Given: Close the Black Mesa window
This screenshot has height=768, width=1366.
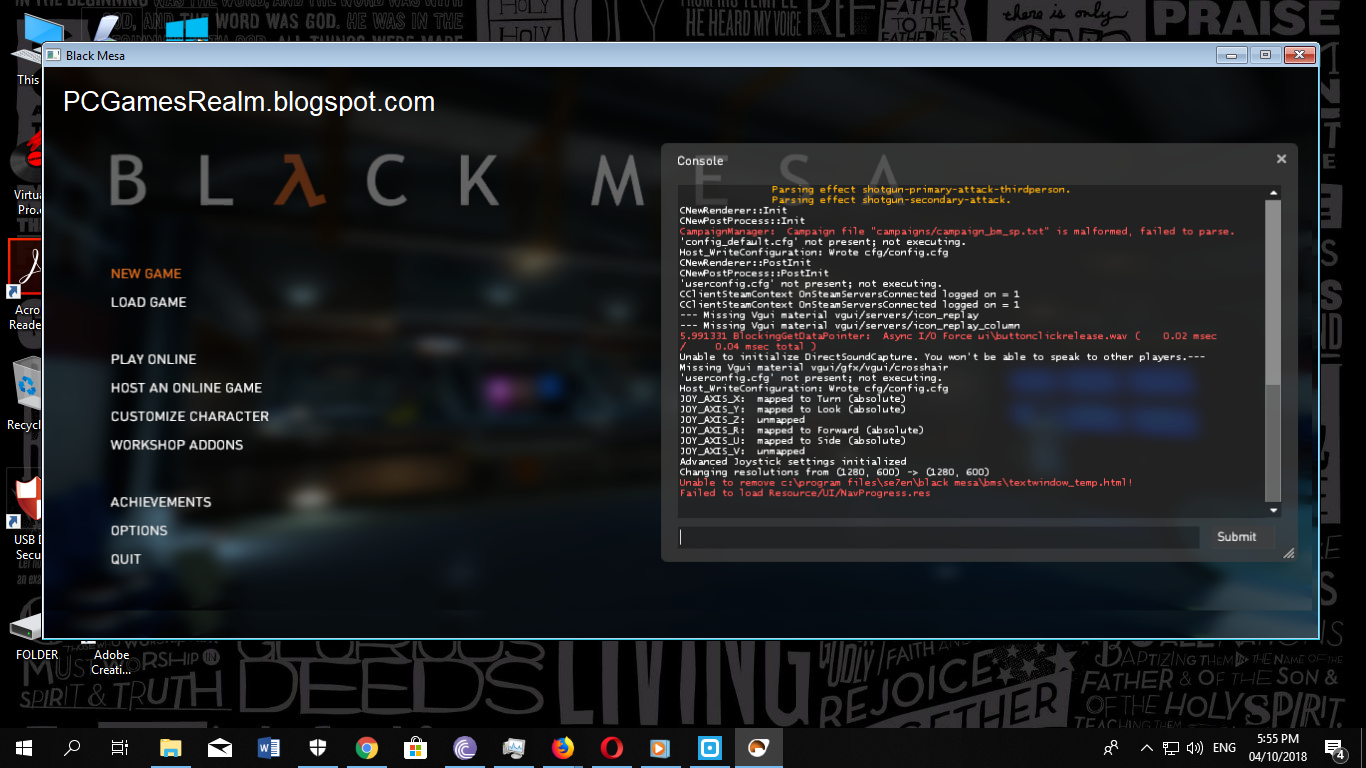Looking at the screenshot, I should click(1298, 54).
